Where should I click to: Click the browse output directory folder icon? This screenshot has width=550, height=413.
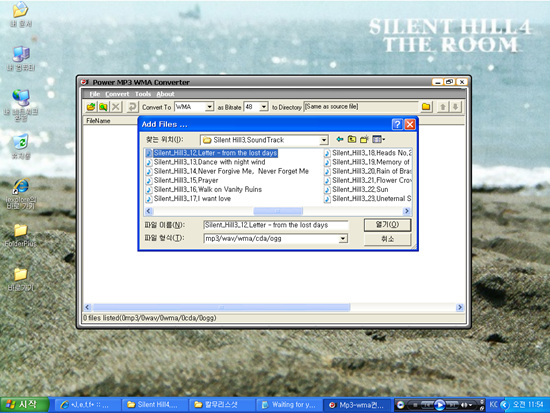[x=426, y=107]
